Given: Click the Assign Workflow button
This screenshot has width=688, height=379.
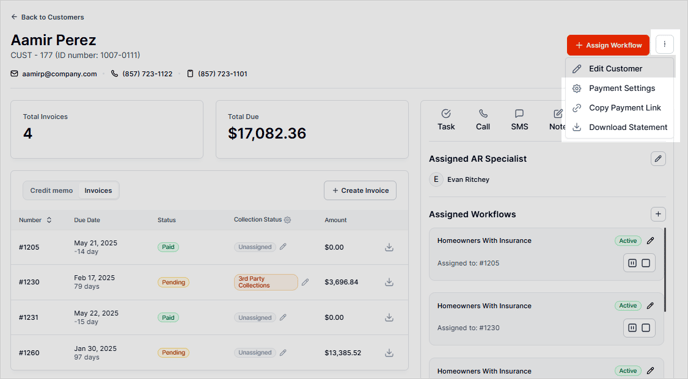Looking at the screenshot, I should pos(608,45).
